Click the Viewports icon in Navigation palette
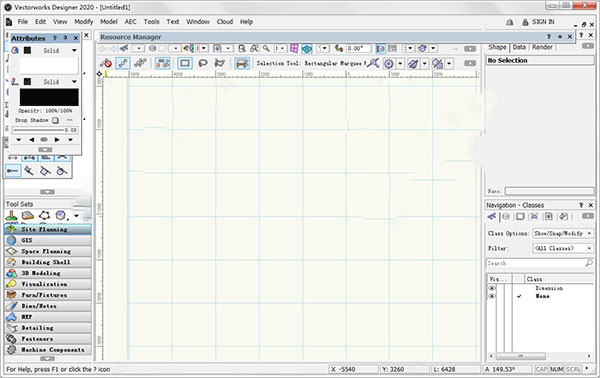 pyautogui.click(x=534, y=217)
